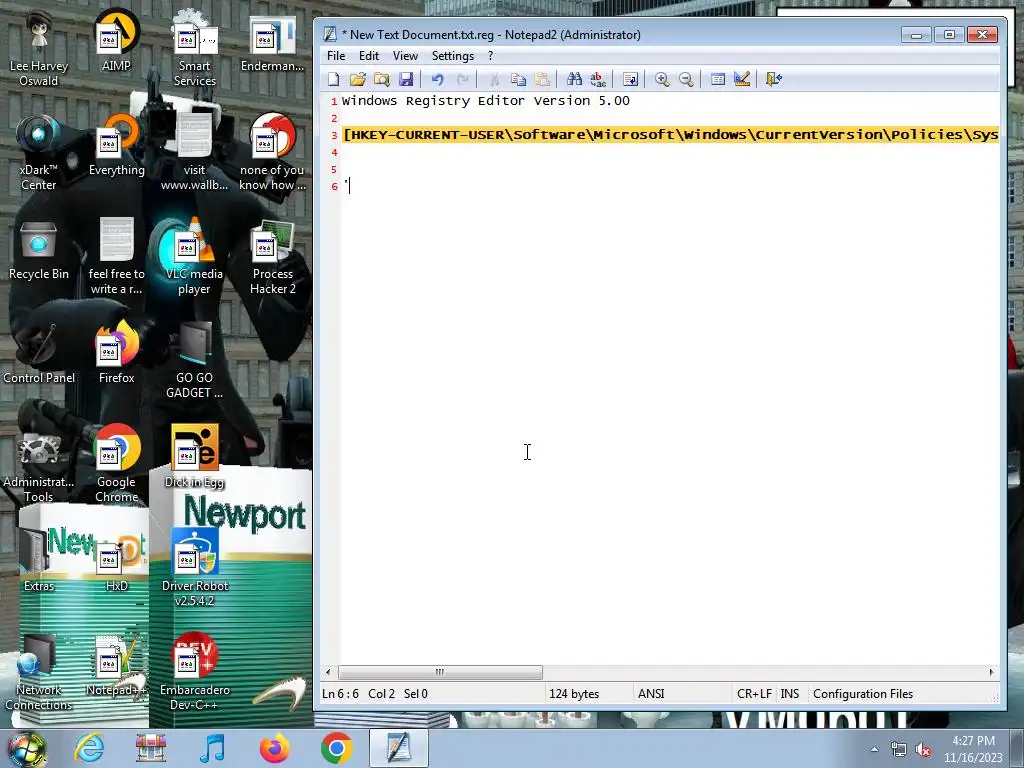Click the ANSI encoding status field
The height and width of the screenshot is (768, 1024).
(651, 694)
